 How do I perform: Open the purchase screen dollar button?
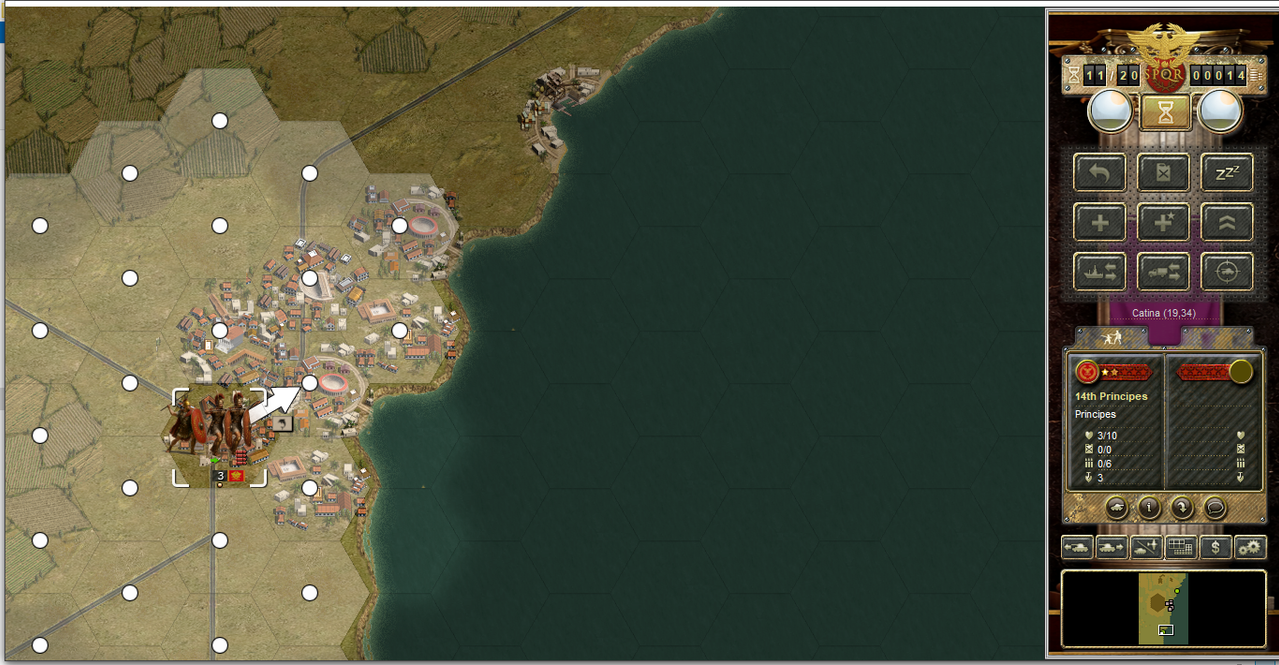pyautogui.click(x=1215, y=547)
